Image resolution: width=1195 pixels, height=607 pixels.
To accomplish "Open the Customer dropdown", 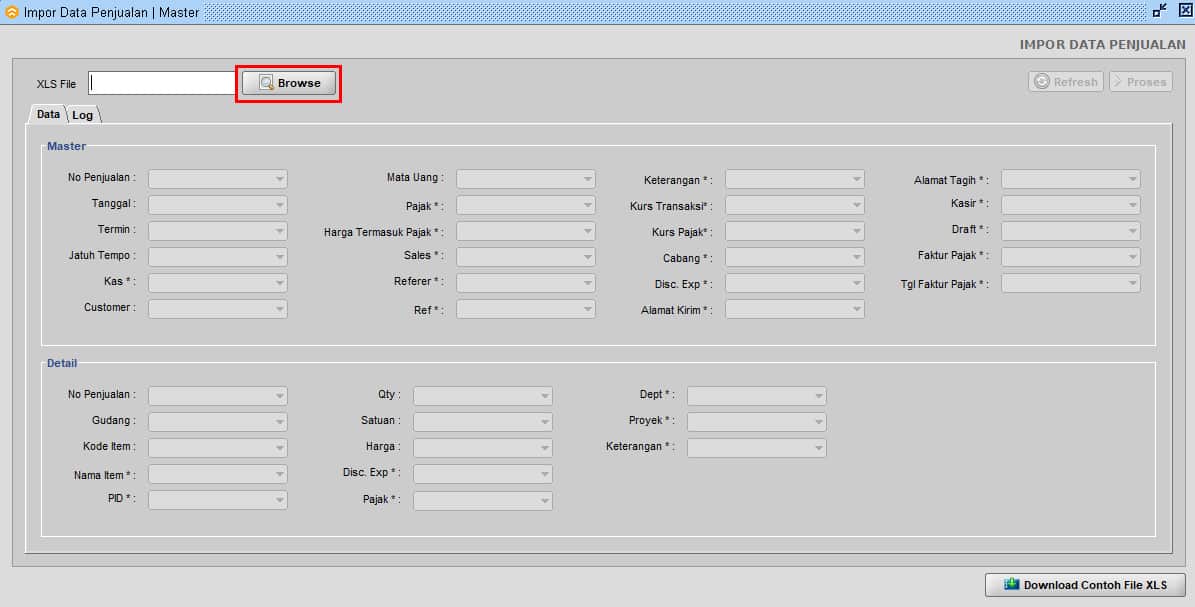I will [x=217, y=309].
